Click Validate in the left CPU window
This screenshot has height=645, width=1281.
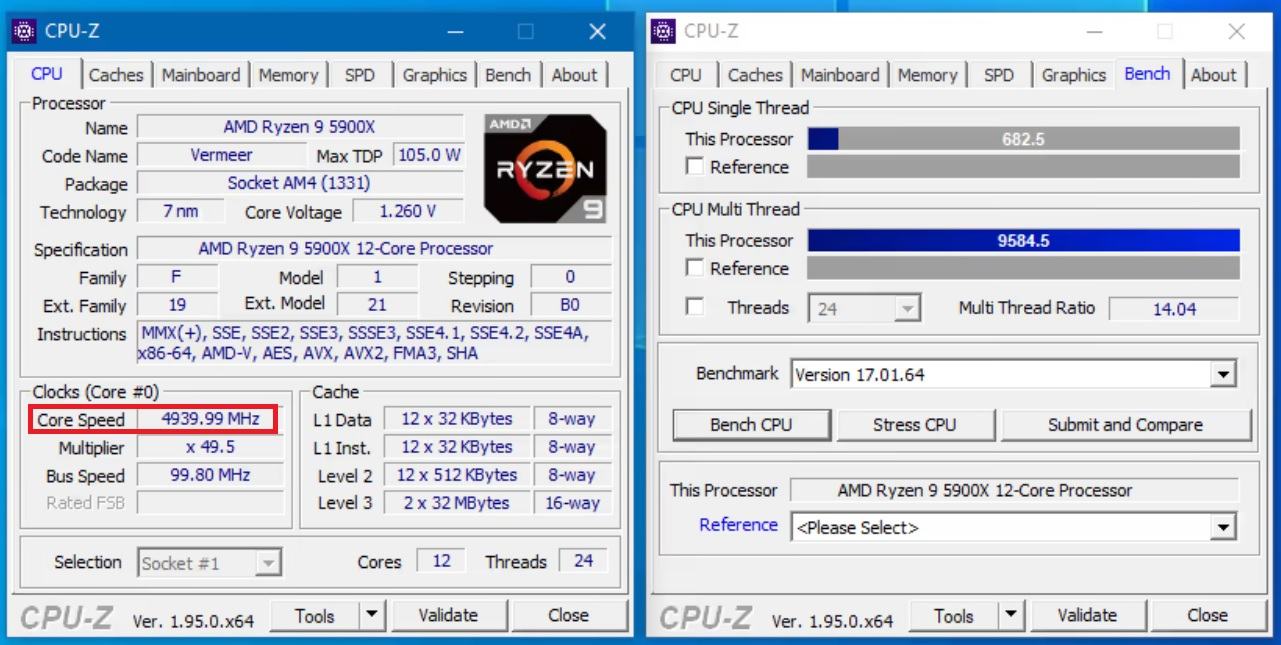coord(448,616)
